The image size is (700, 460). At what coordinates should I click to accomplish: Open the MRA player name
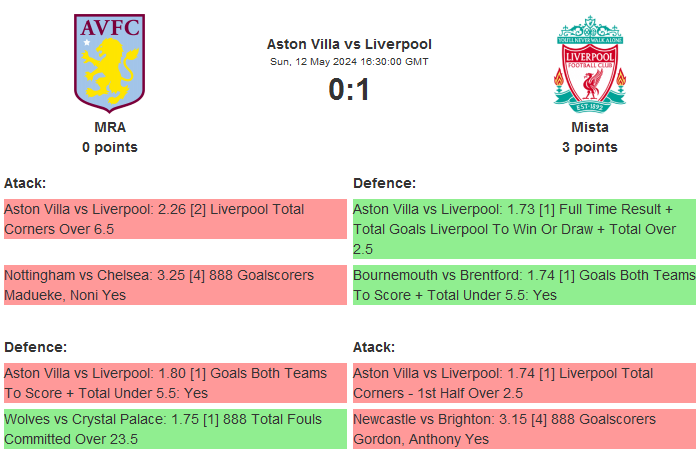coord(110,127)
